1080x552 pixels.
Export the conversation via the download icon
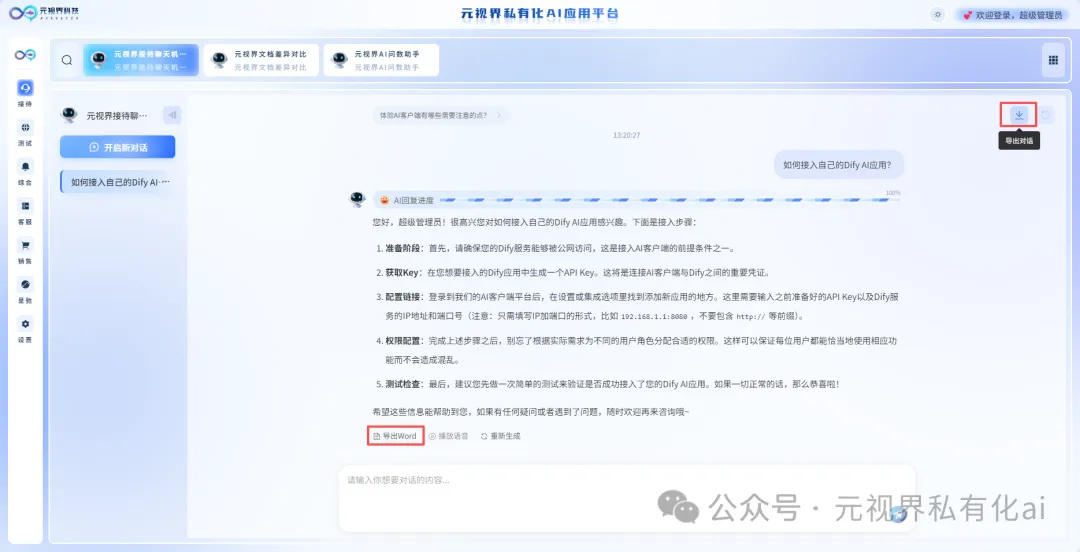coord(1019,114)
